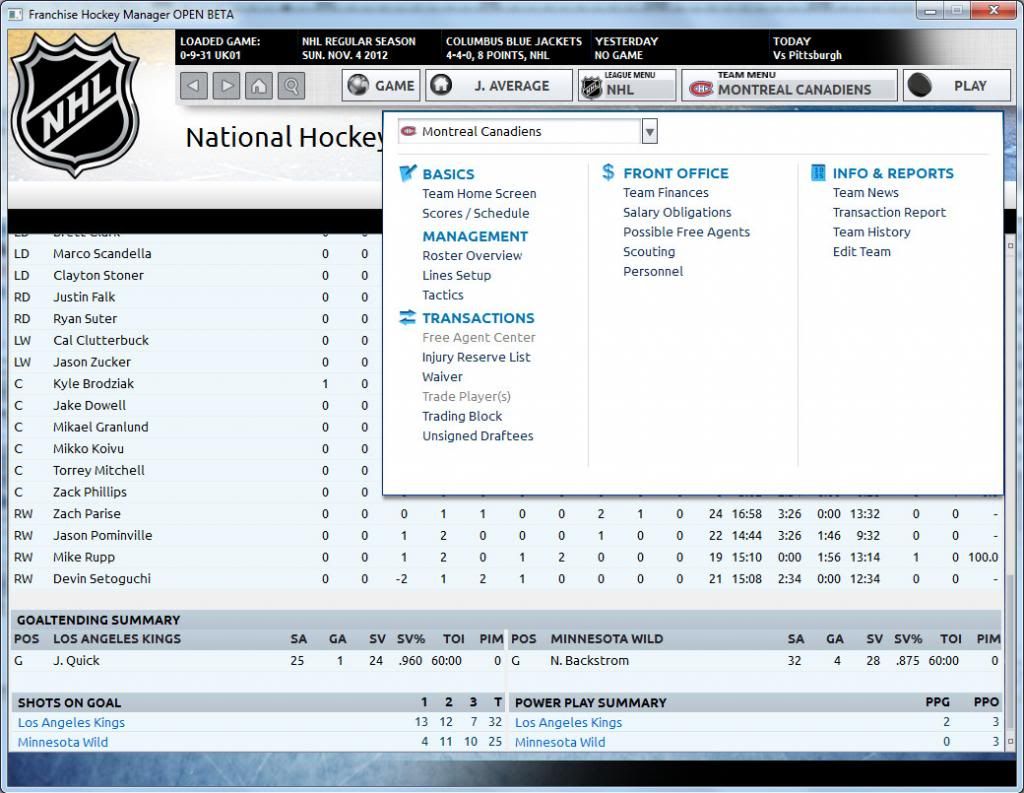This screenshot has height=793, width=1024.
Task: Expand the Montreal Canadiens team dropdown arrow
Action: click(649, 132)
